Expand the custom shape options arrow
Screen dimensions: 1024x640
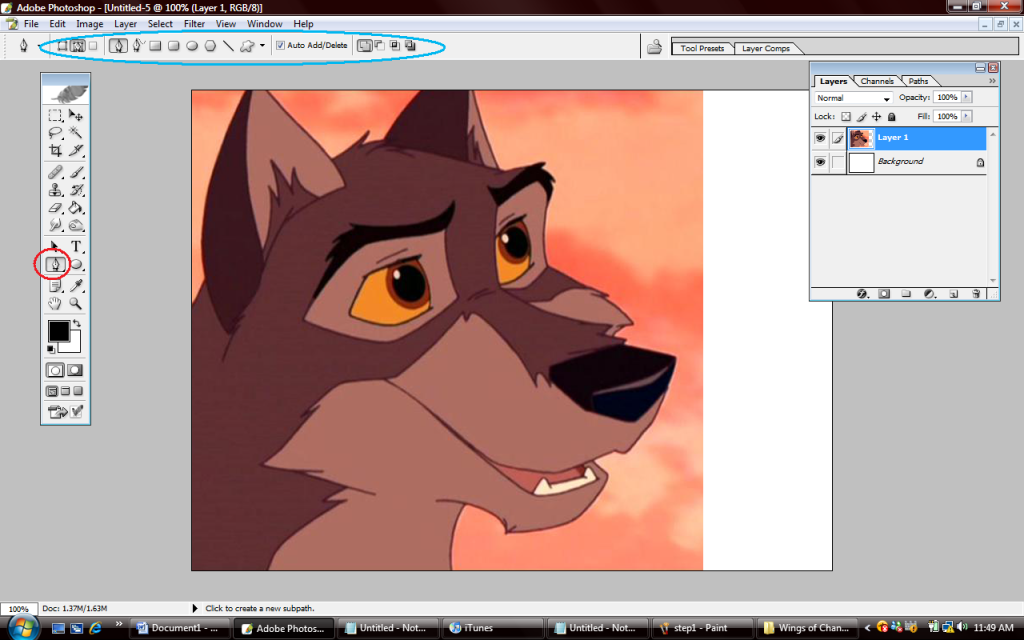(263, 46)
